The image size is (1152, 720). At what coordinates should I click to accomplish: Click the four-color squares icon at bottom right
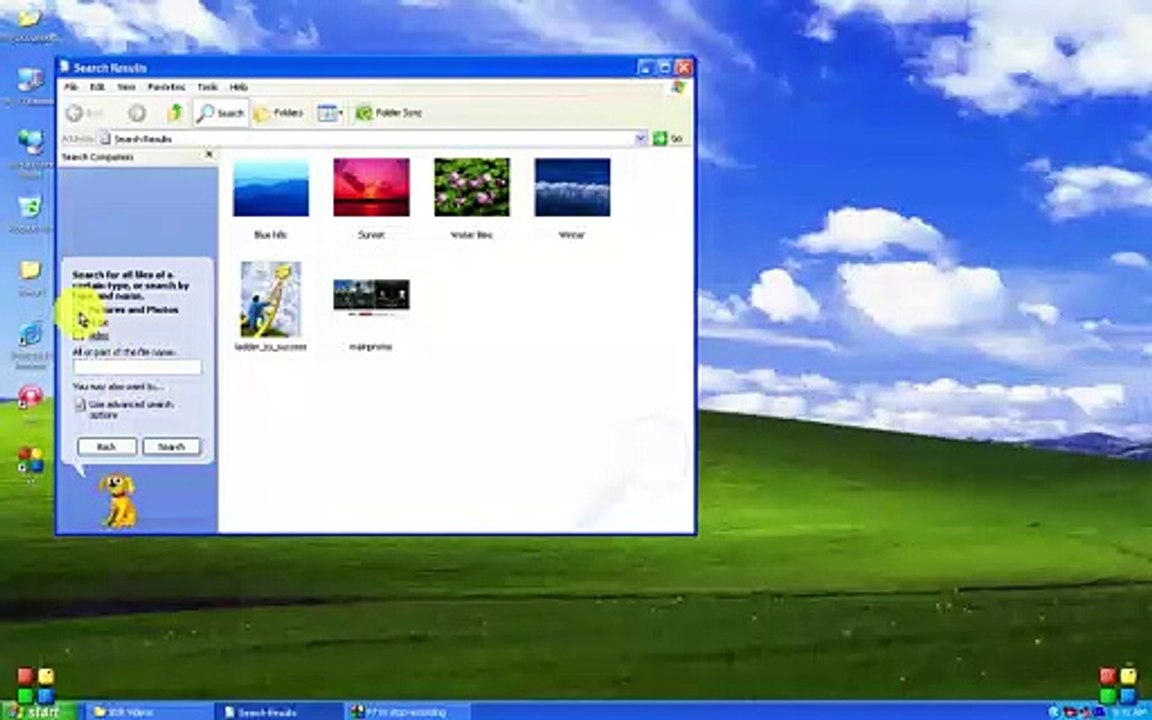coord(1117,686)
